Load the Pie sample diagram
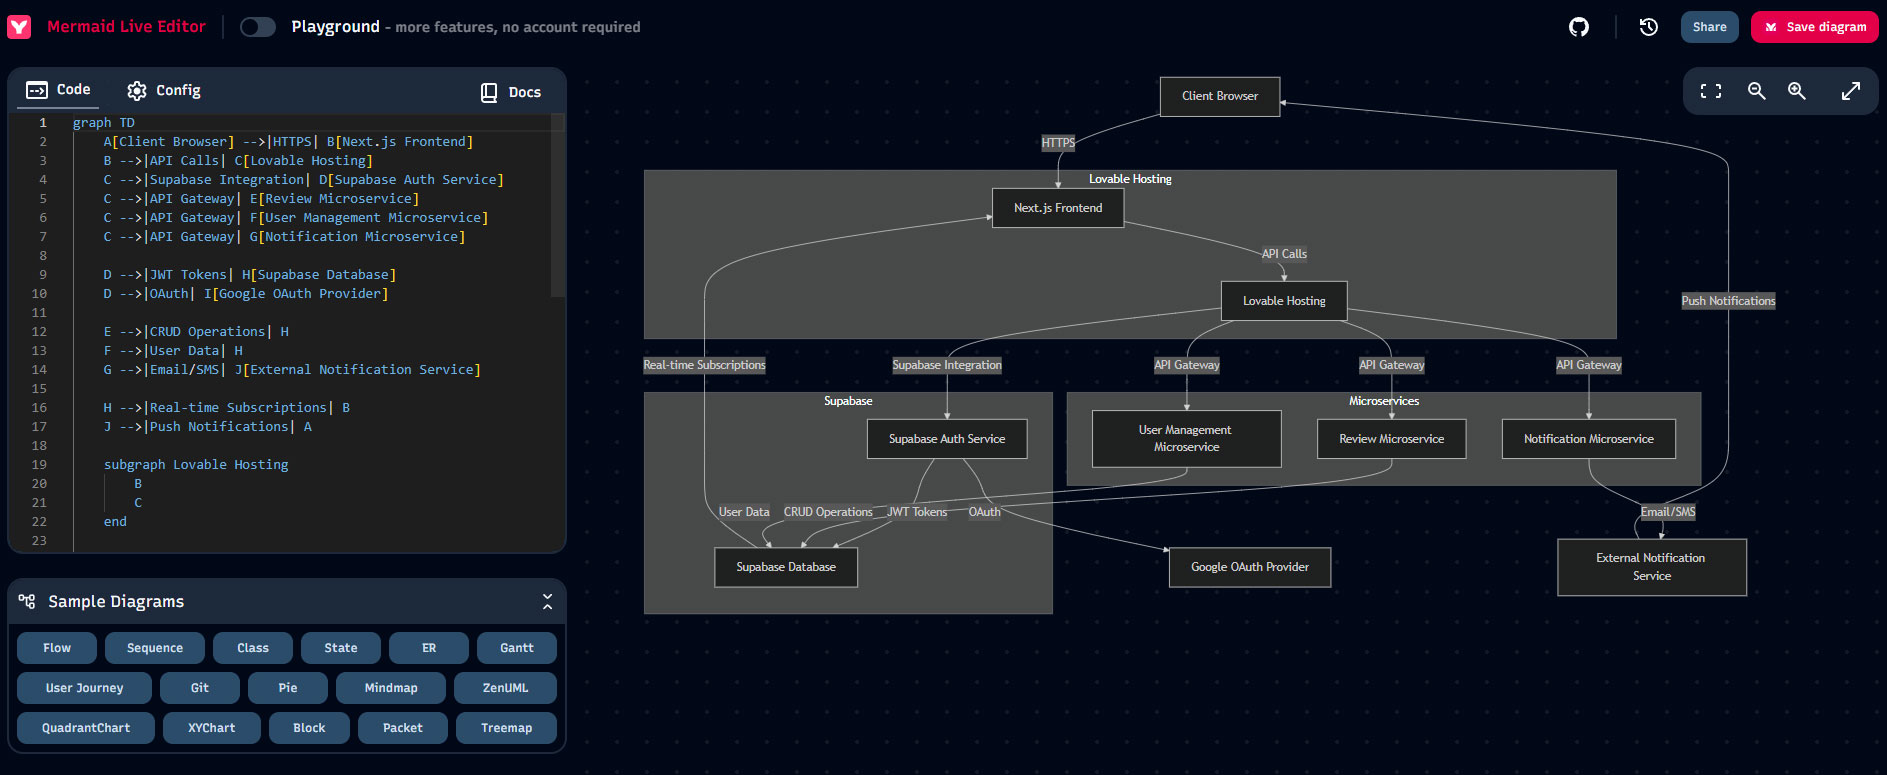1887x775 pixels. click(288, 688)
